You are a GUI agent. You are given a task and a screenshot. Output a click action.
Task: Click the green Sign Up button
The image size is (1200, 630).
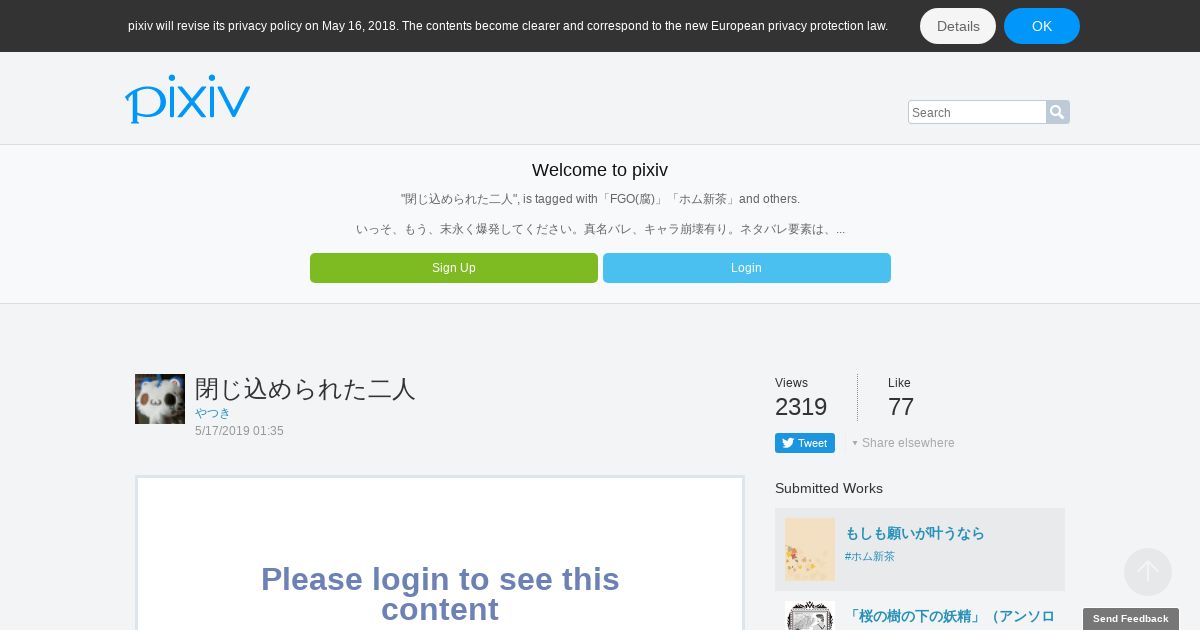point(454,268)
